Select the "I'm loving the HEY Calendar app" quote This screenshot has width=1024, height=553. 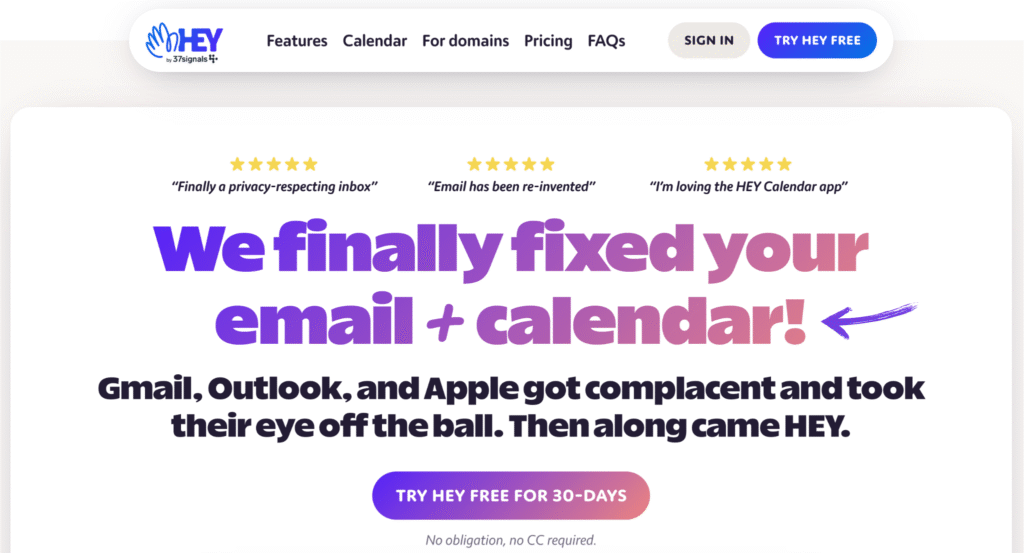point(748,186)
